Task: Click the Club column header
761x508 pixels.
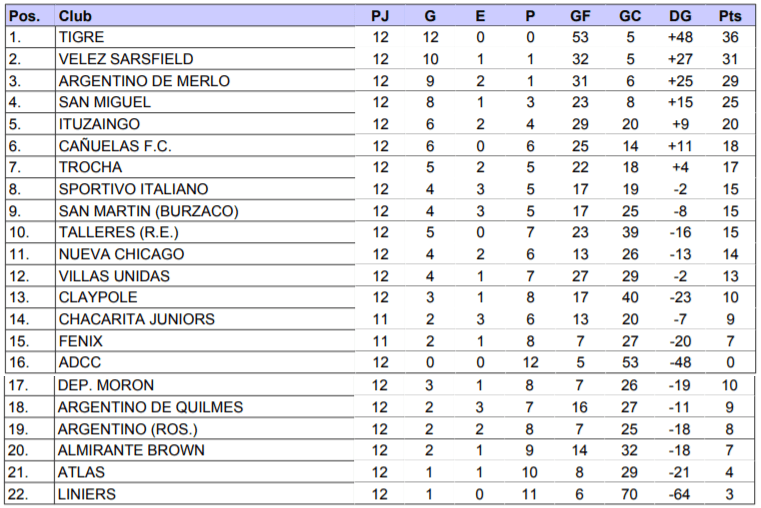Action: click(x=76, y=16)
